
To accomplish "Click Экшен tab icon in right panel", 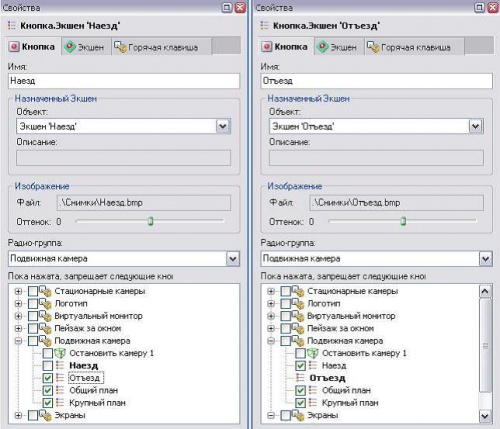I will point(322,47).
